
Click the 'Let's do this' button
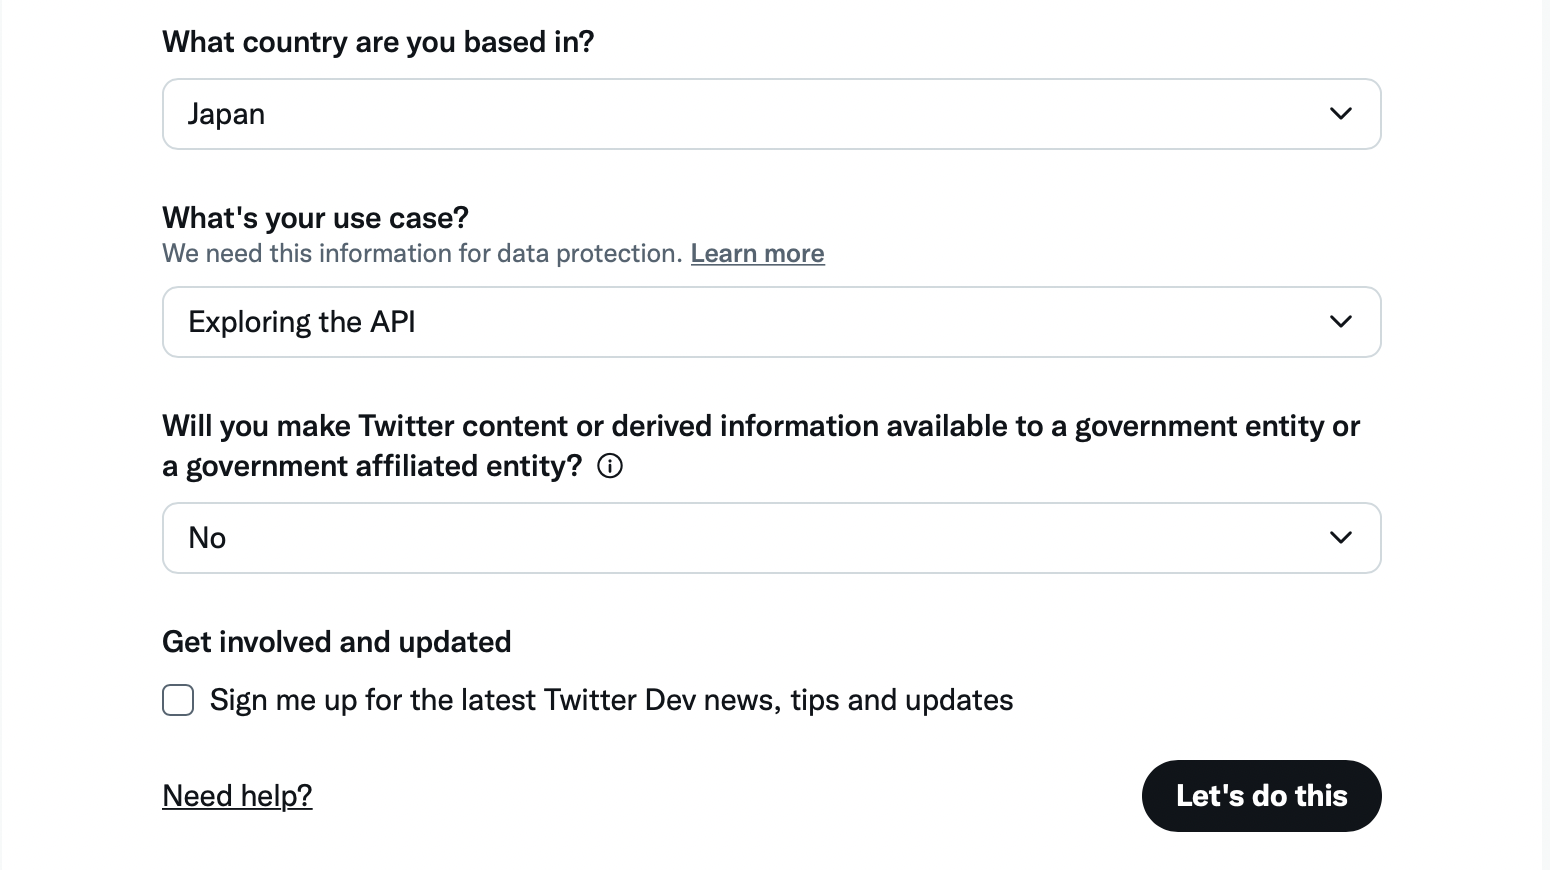point(1261,796)
